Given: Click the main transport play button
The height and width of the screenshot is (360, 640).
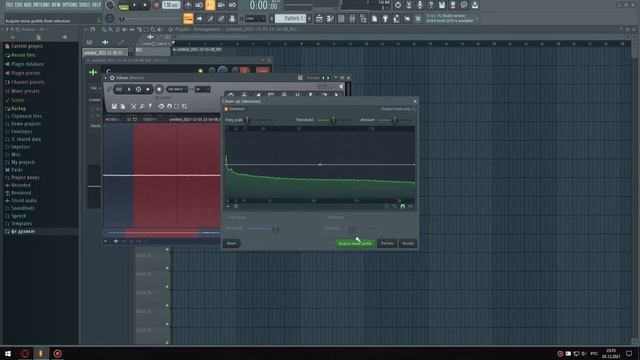Looking at the screenshot, I should tap(134, 5).
